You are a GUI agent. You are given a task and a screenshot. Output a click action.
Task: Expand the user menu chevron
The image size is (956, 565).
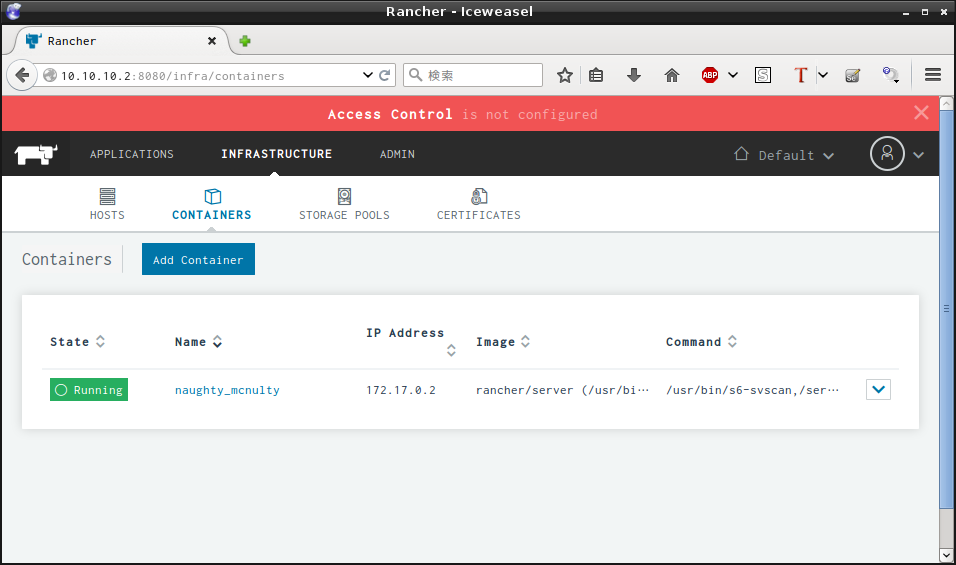(918, 155)
